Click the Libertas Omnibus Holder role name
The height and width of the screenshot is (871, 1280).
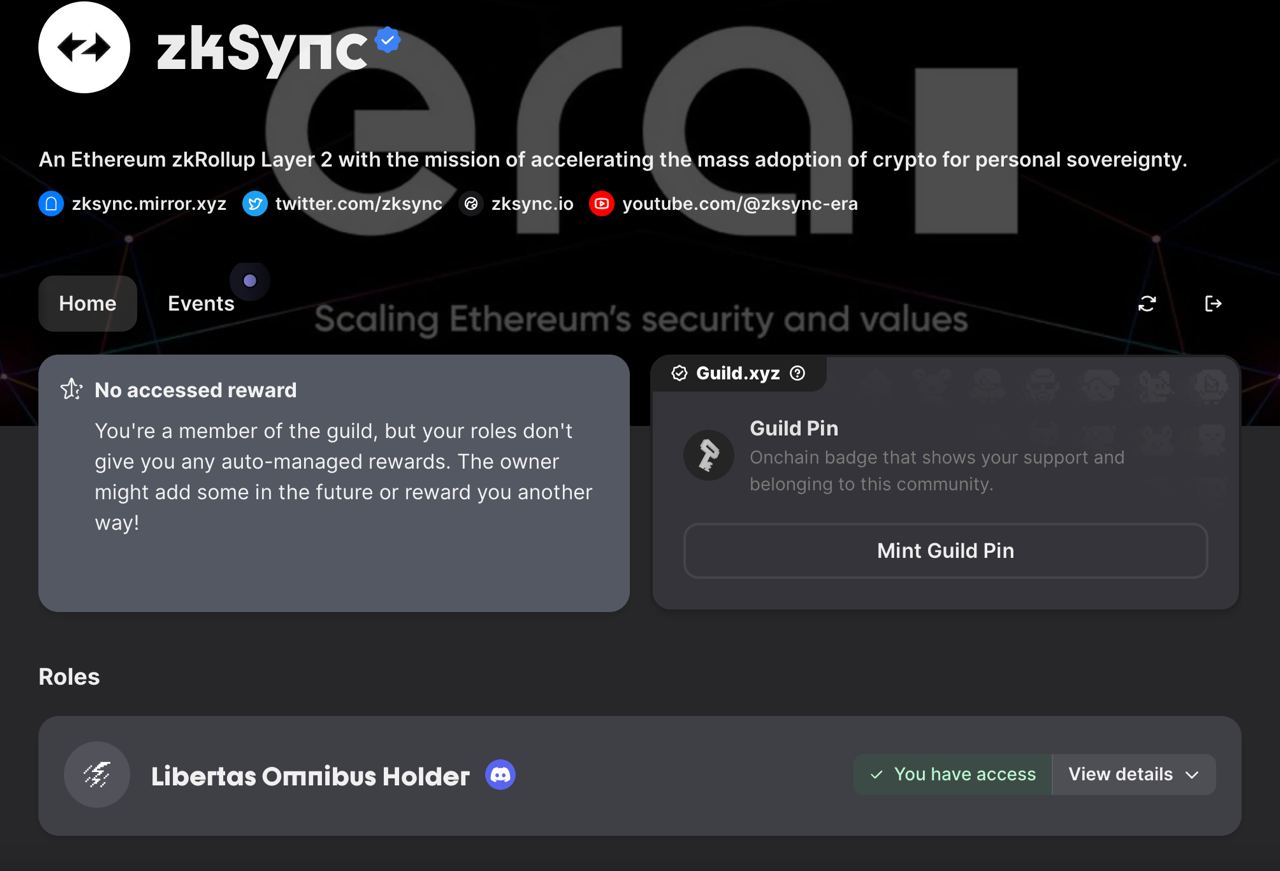tap(310, 776)
